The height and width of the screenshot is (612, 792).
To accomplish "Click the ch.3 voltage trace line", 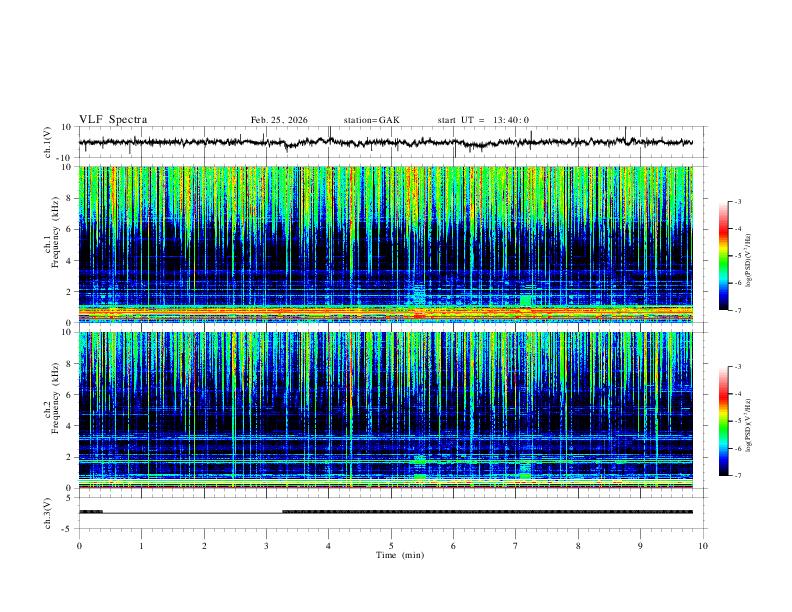I will [x=386, y=512].
